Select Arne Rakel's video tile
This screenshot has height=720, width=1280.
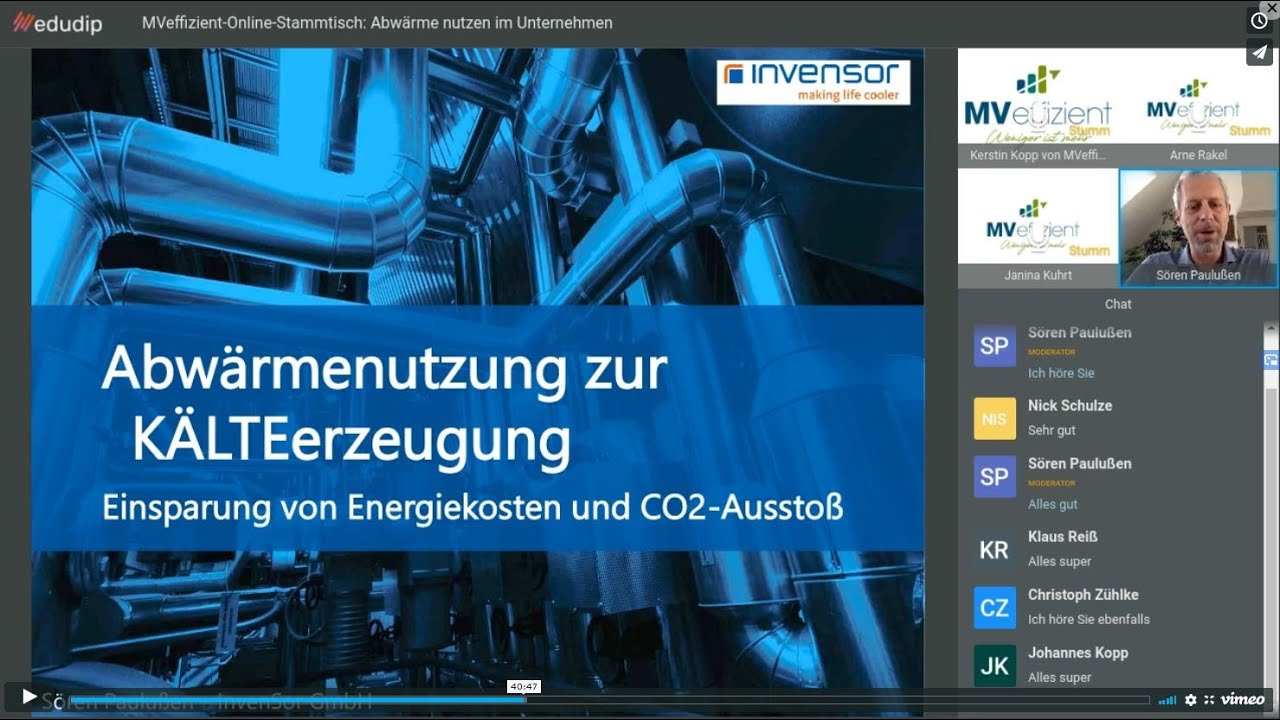(1198, 106)
